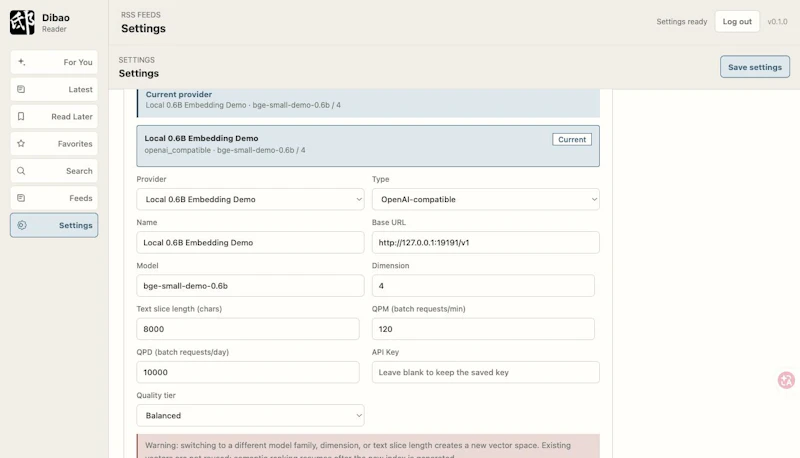The width and height of the screenshot is (800, 458).
Task: Click the newspaper icon beside Latest
Action: 21,89
